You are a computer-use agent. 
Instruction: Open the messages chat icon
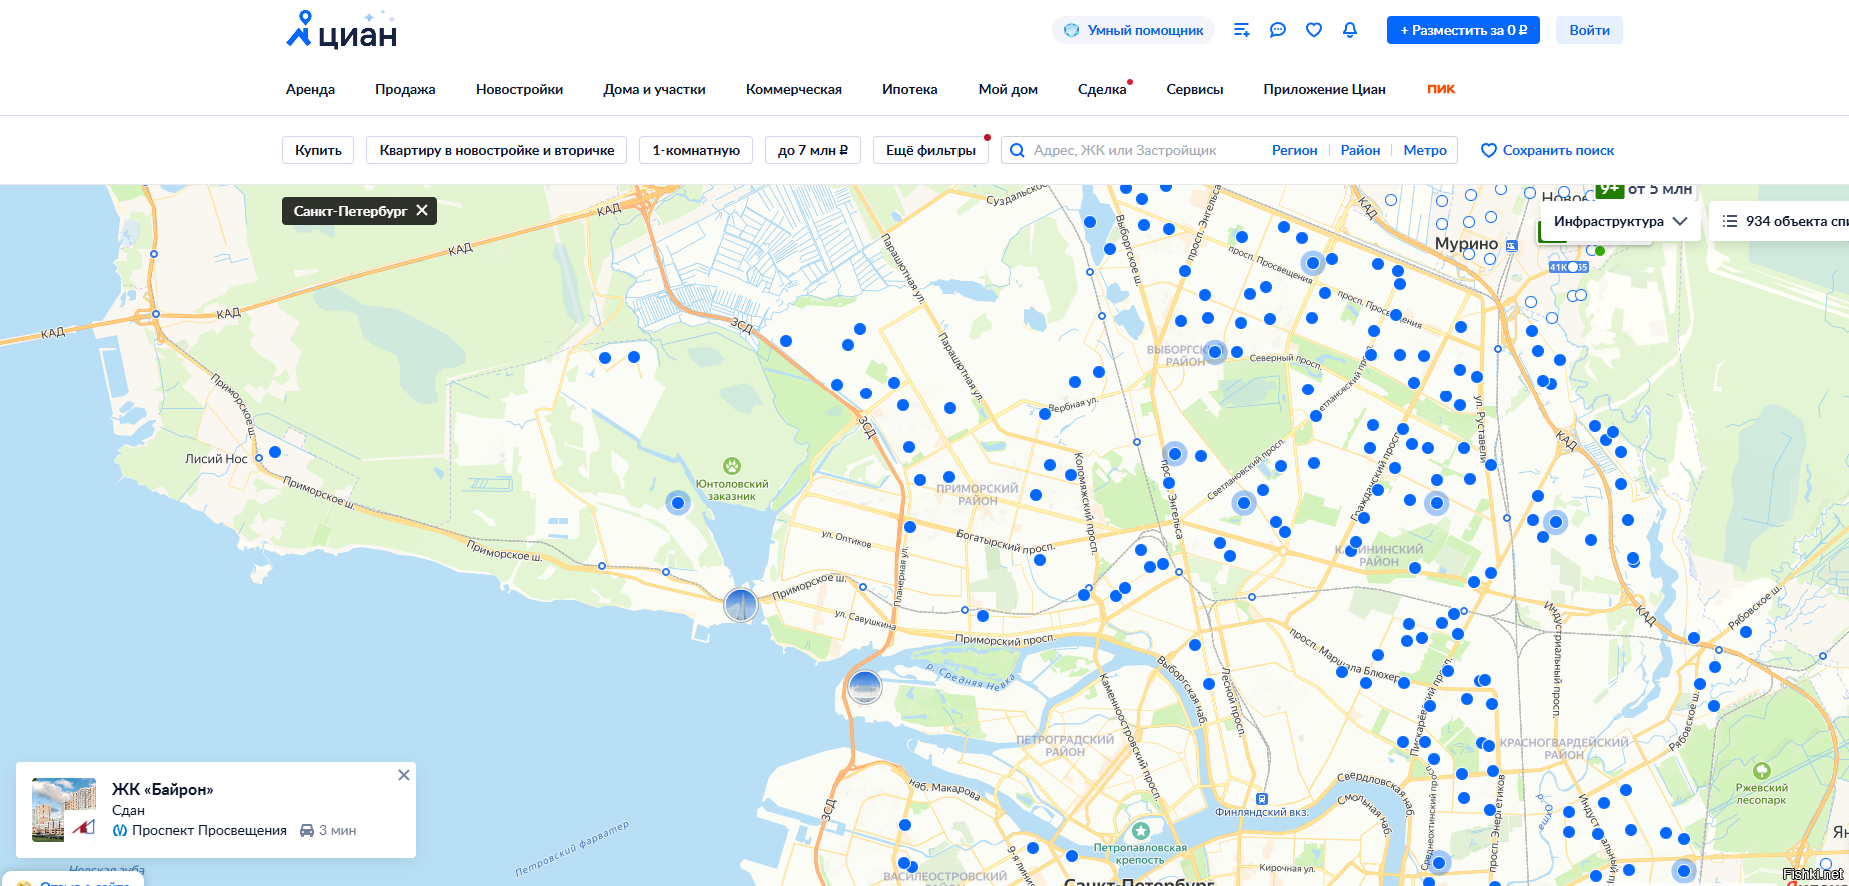pyautogui.click(x=1278, y=30)
